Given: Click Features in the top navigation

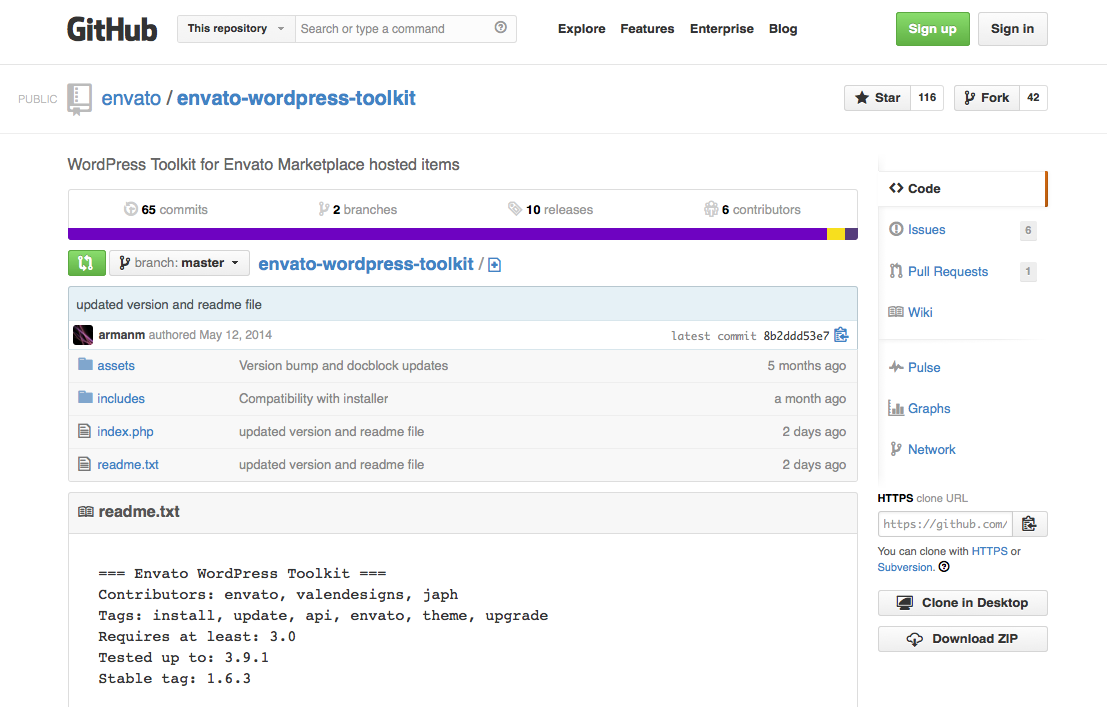Looking at the screenshot, I should click(x=647, y=29).
